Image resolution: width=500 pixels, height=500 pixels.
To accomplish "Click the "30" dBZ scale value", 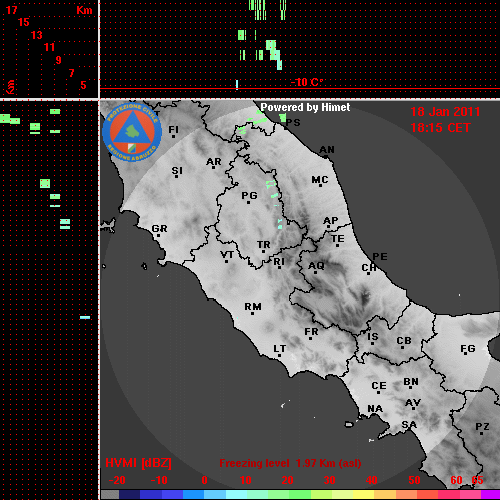I will coord(330,480).
